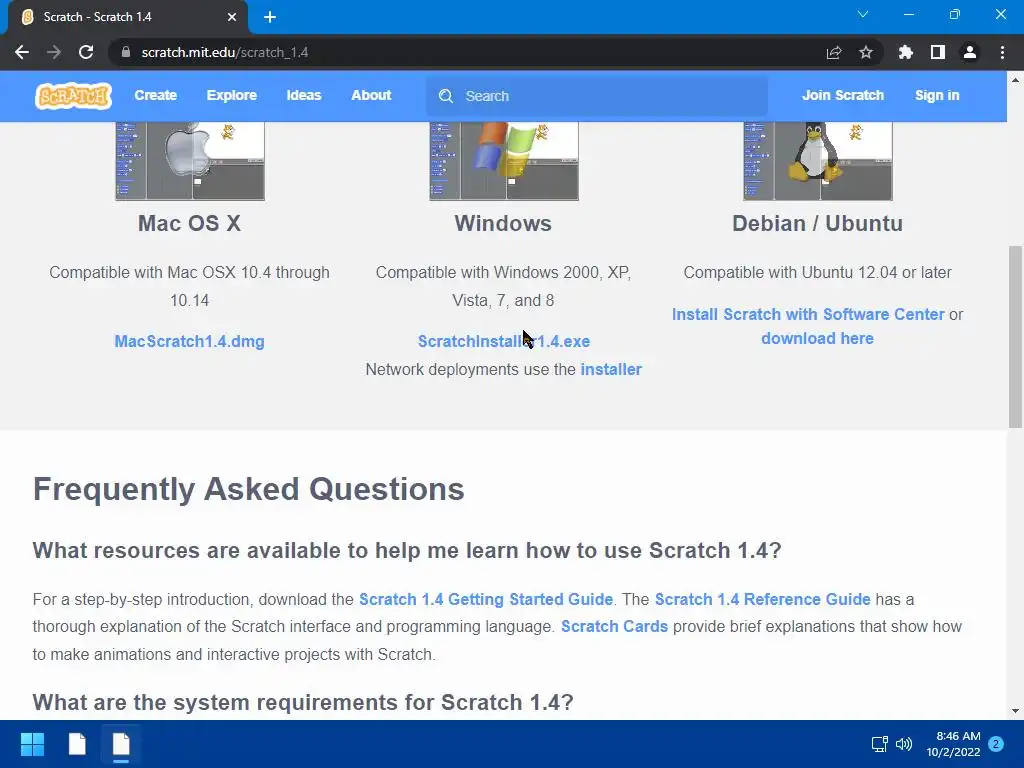Click volume speaker icon in tray
This screenshot has height=768, width=1024.
(904, 744)
